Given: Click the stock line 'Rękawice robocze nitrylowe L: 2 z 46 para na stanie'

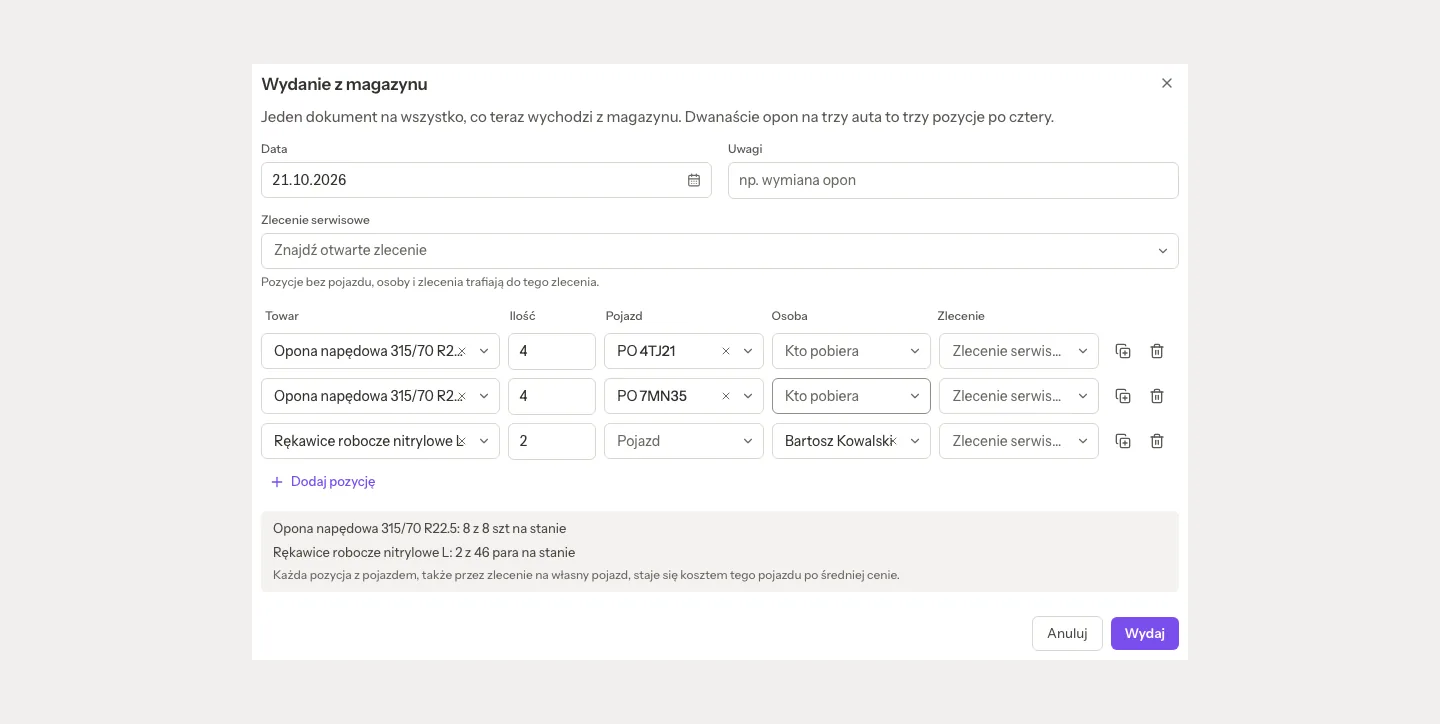Looking at the screenshot, I should click(424, 552).
